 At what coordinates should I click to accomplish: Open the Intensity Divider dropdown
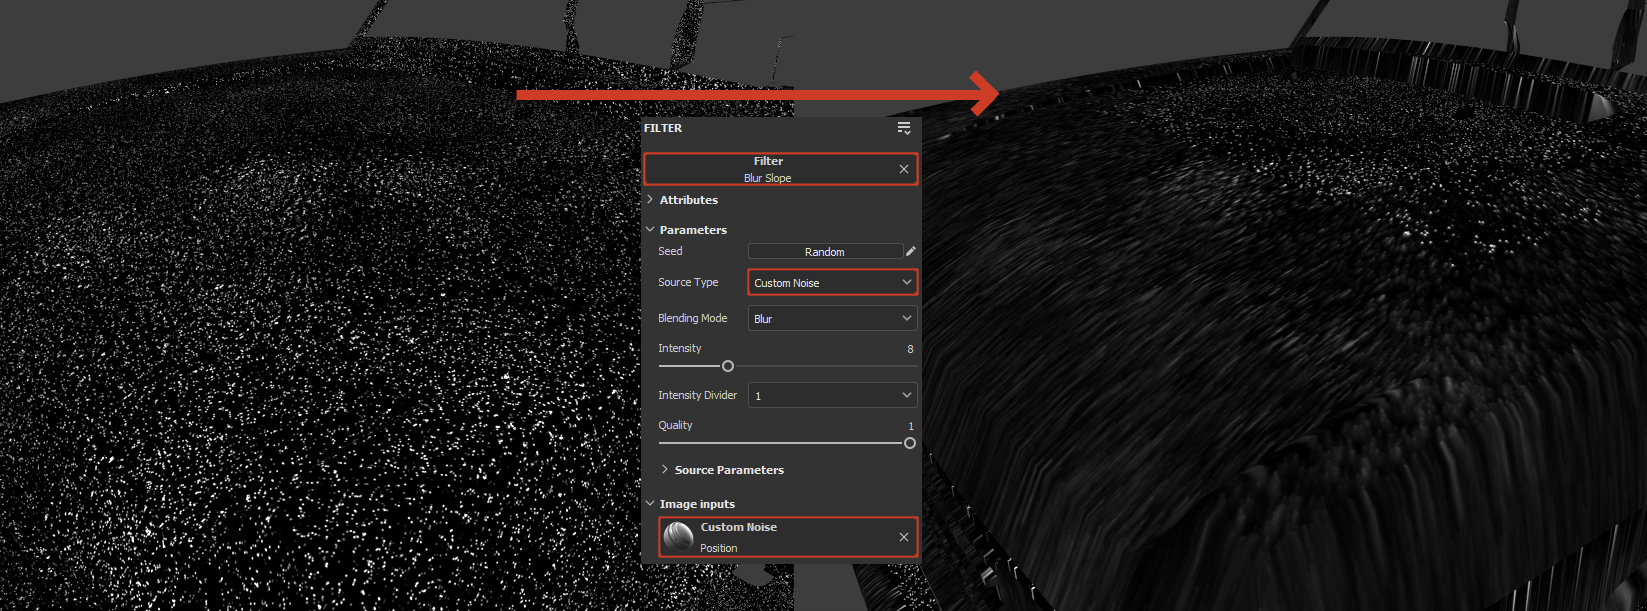(x=832, y=396)
